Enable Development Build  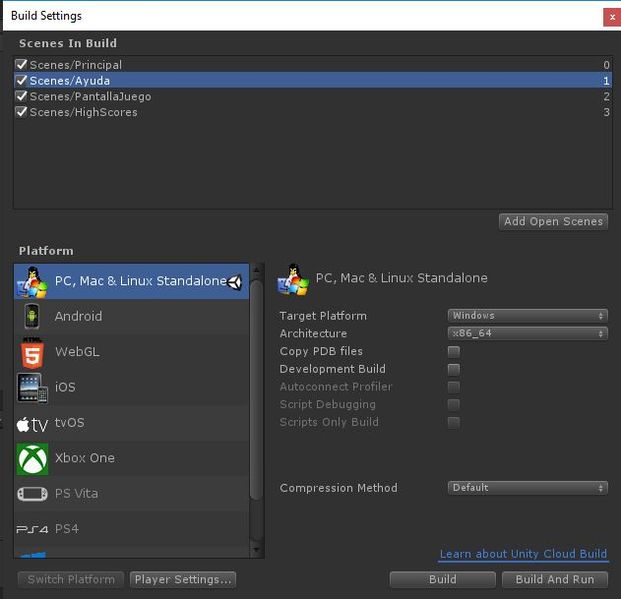(x=453, y=369)
